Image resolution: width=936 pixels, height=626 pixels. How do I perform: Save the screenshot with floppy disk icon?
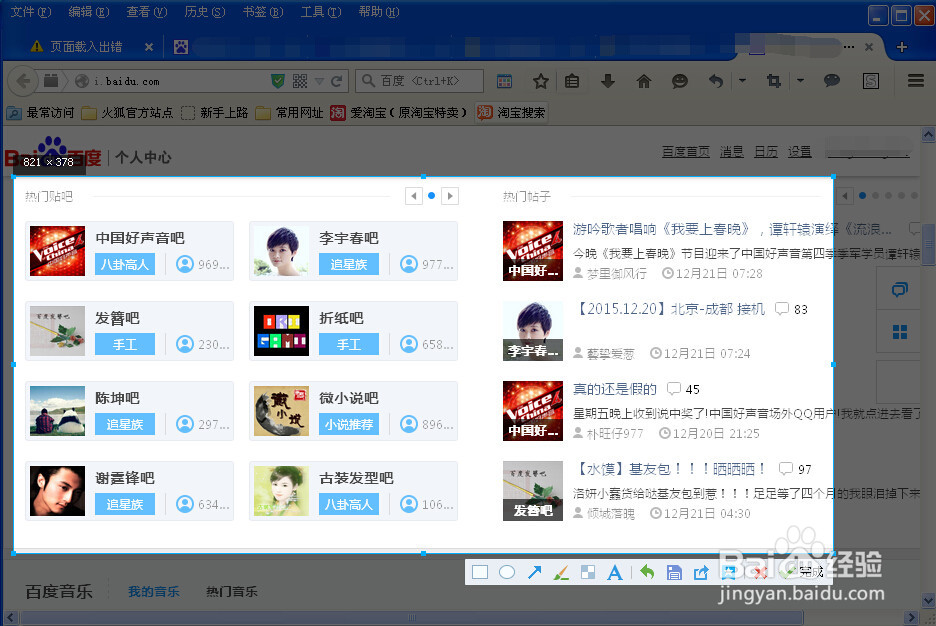pyautogui.click(x=674, y=573)
